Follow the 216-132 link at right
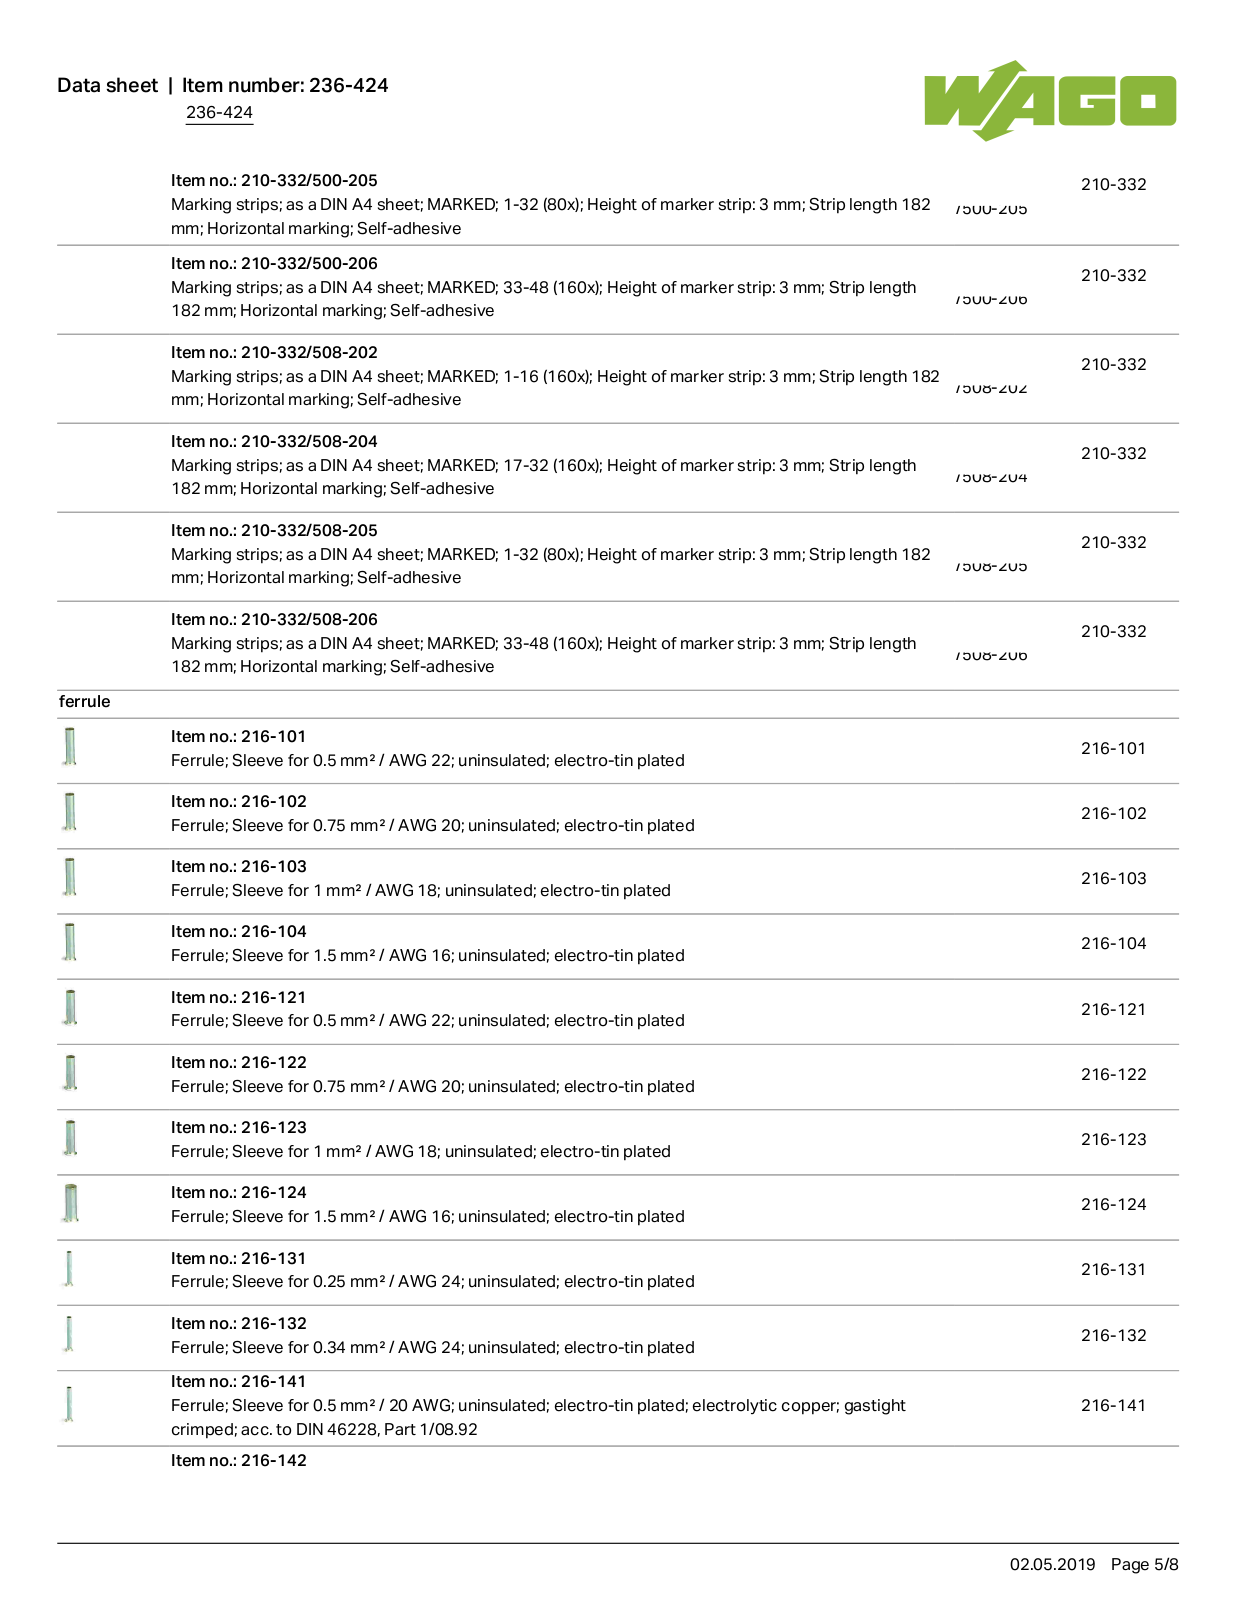The width and height of the screenshot is (1237, 1600). pos(1113,1335)
